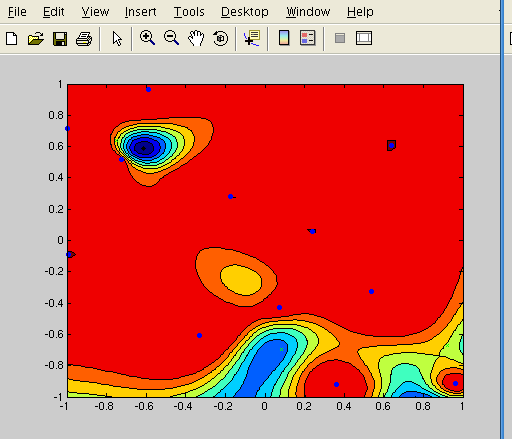
Task: Enable the Rotate 3D tool
Action: click(x=220, y=38)
